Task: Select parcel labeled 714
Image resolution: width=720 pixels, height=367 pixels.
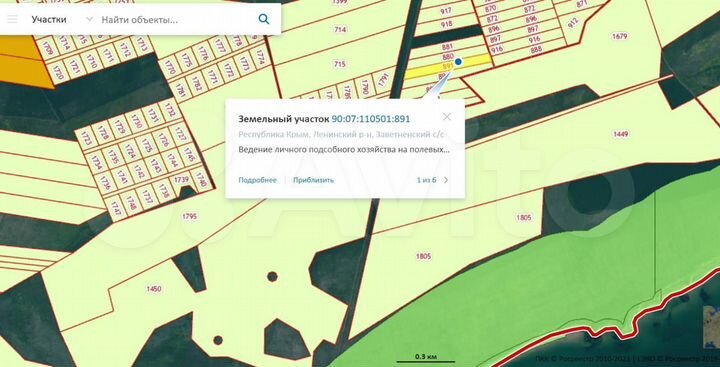Action: click(x=340, y=30)
